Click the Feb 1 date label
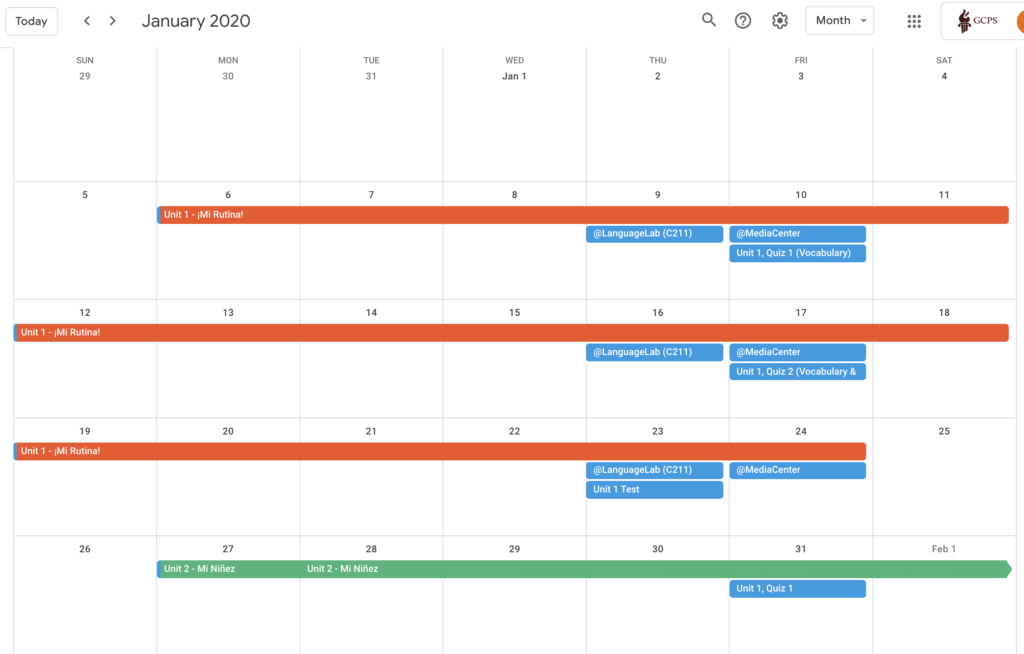 tap(944, 549)
